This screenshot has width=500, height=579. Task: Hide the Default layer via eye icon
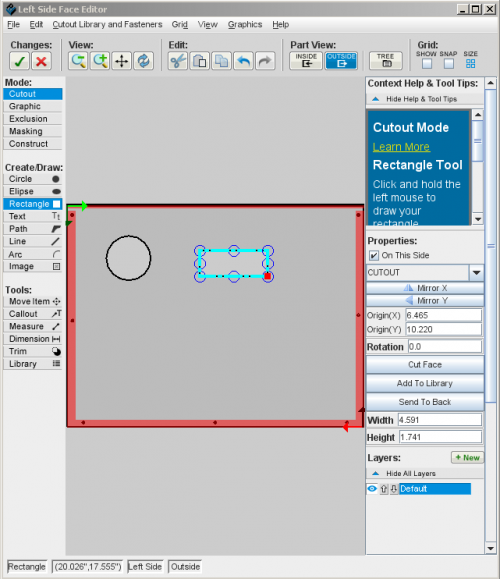[x=372, y=489]
